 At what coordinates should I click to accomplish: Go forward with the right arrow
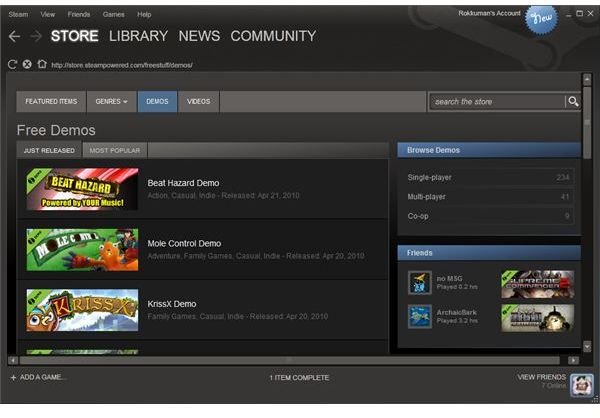pos(36,36)
